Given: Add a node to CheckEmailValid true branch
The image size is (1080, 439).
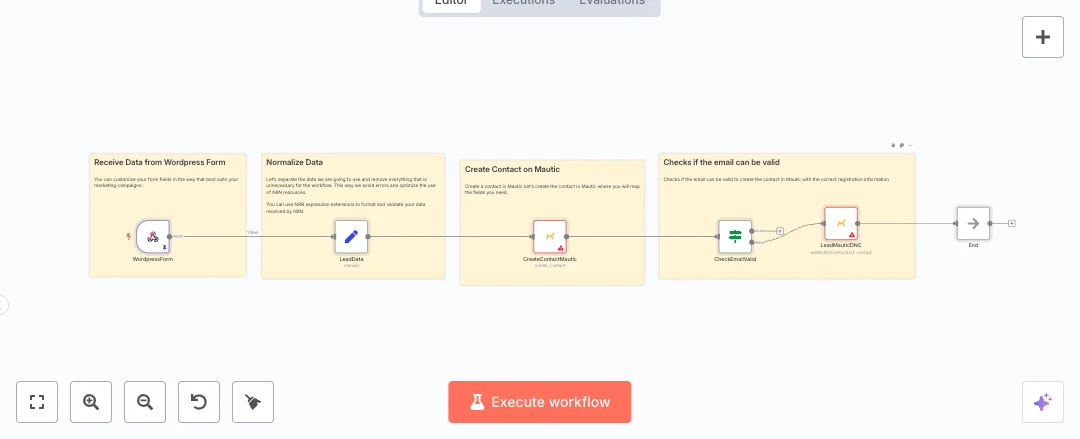Looking at the screenshot, I should [780, 231].
